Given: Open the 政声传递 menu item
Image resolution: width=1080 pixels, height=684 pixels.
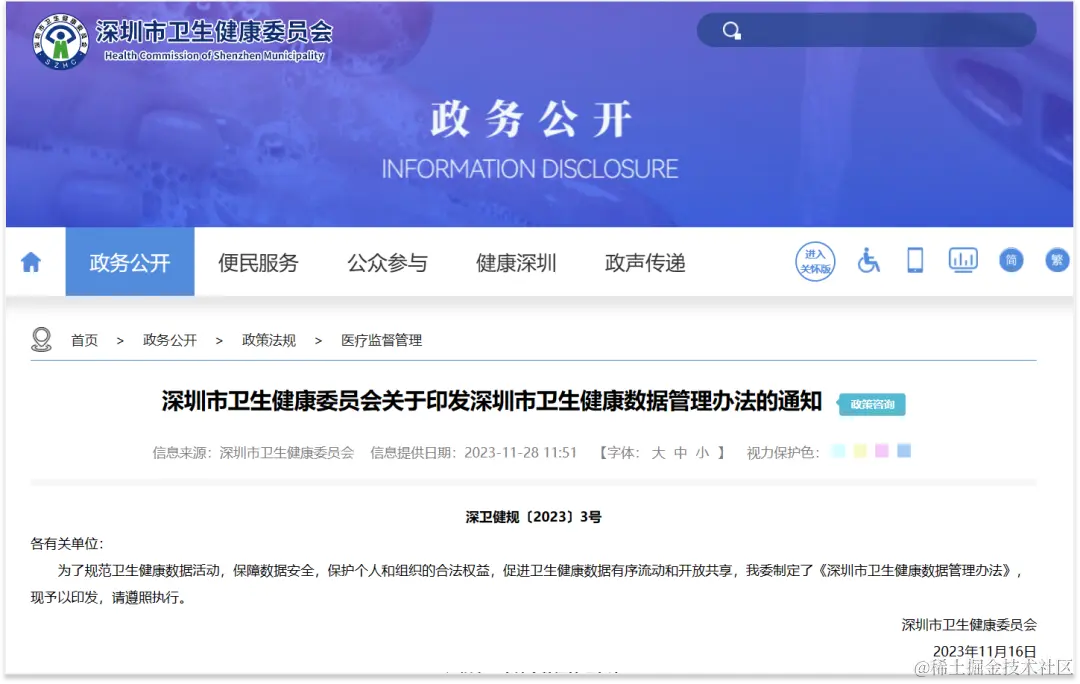Looking at the screenshot, I should 644,262.
